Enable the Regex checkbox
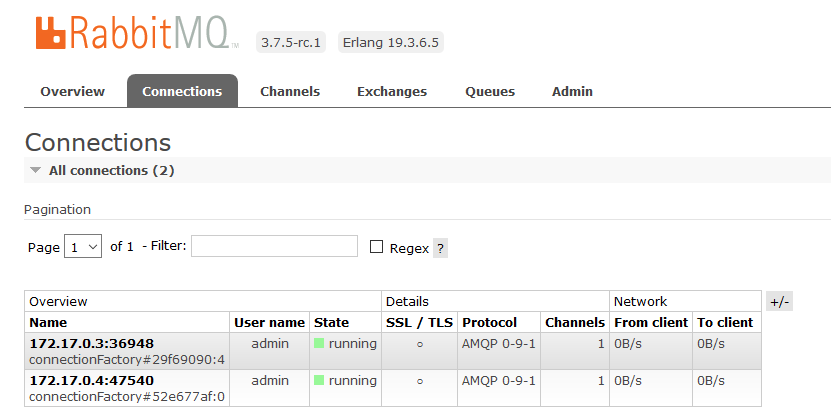This screenshot has width=831, height=419. [x=377, y=247]
